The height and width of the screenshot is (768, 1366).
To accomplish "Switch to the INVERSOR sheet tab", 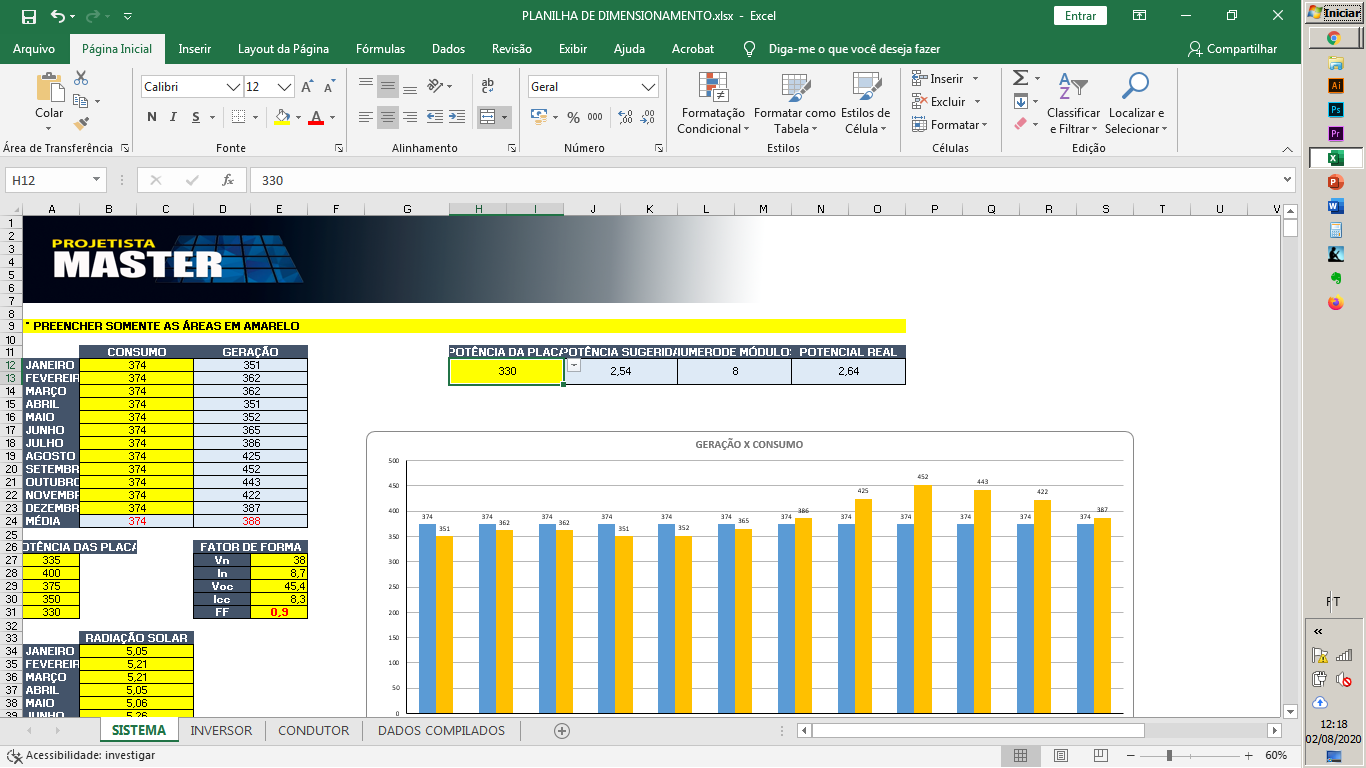I will pyautogui.click(x=221, y=731).
